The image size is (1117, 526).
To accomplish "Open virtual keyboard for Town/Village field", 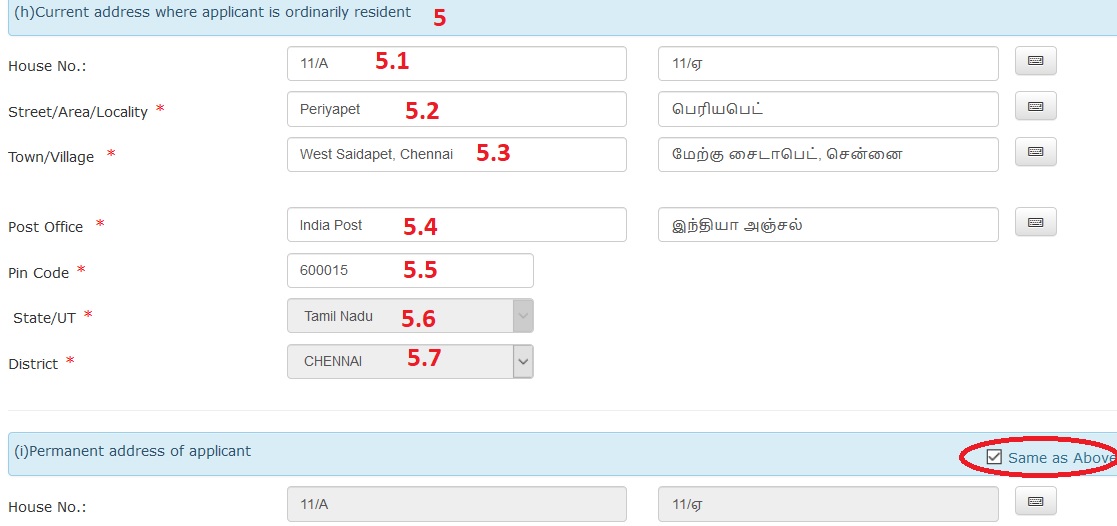I will pyautogui.click(x=1035, y=152).
